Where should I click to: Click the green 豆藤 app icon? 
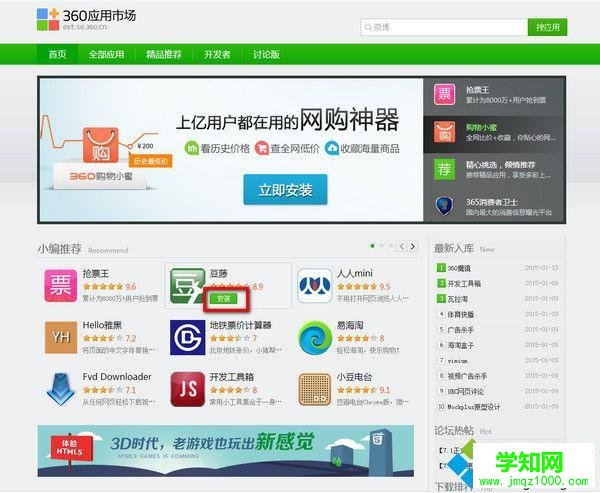click(x=187, y=286)
